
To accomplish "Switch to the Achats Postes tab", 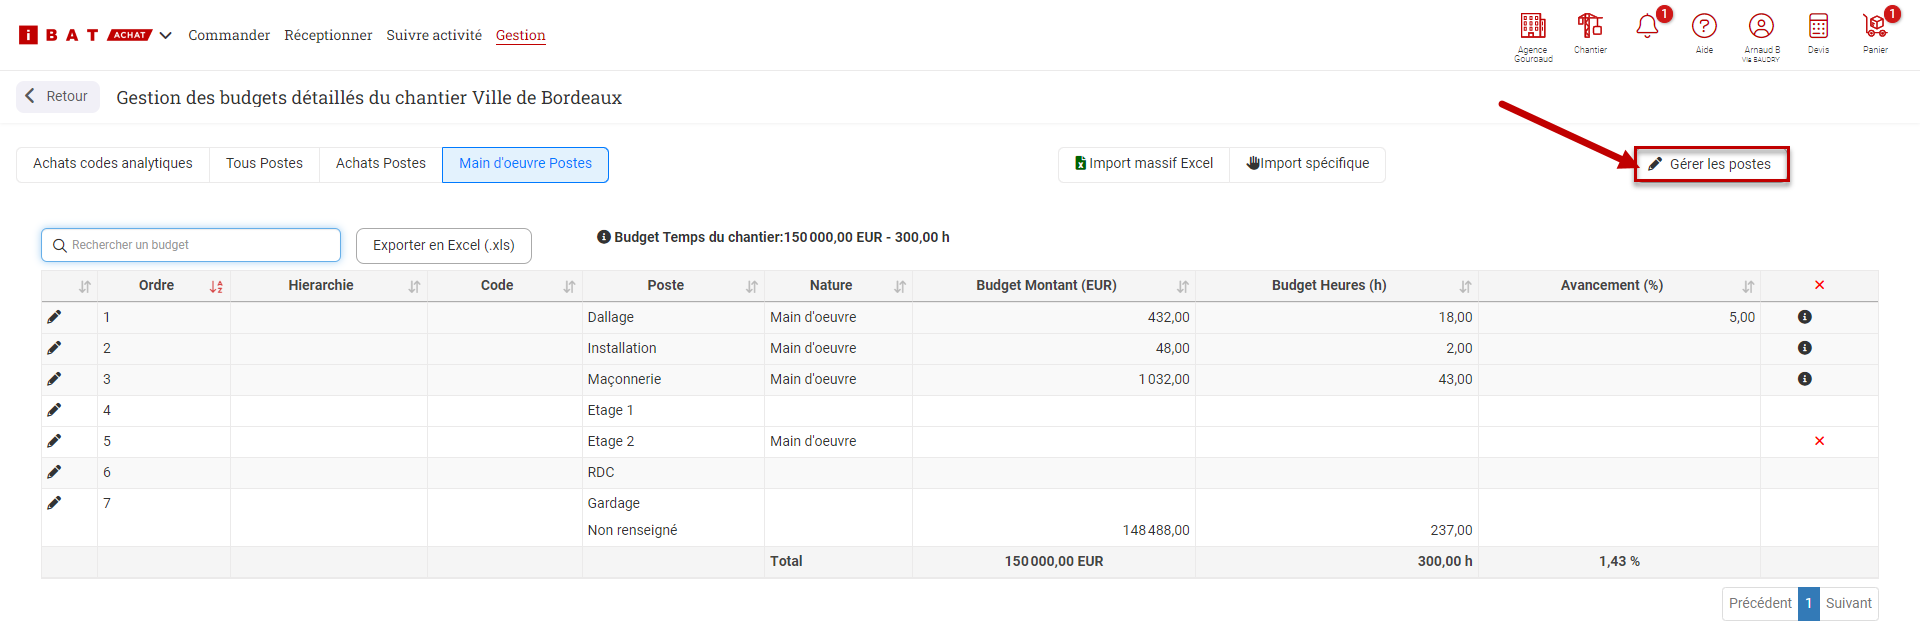I will point(380,164).
